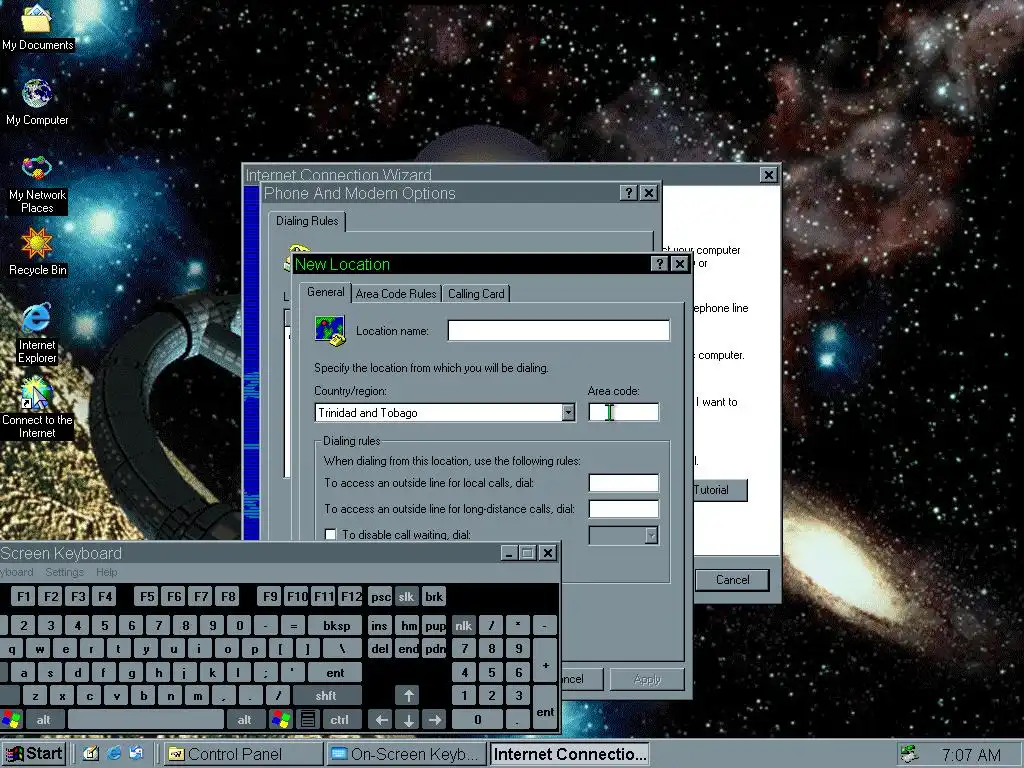
Task: Click the space bar on screen keyboard
Action: [x=145, y=720]
